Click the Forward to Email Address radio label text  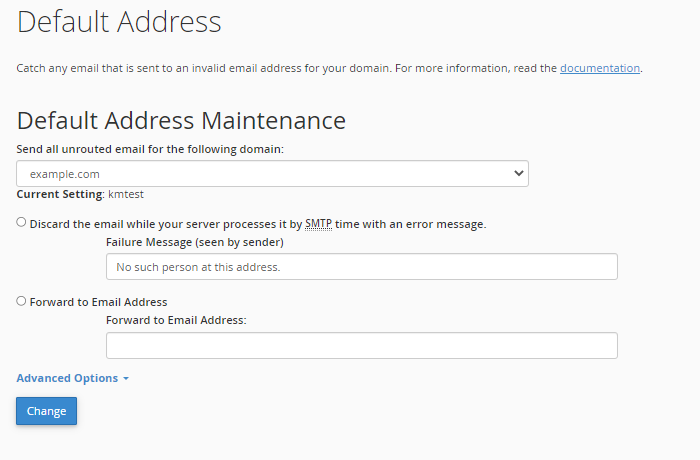pos(98,302)
